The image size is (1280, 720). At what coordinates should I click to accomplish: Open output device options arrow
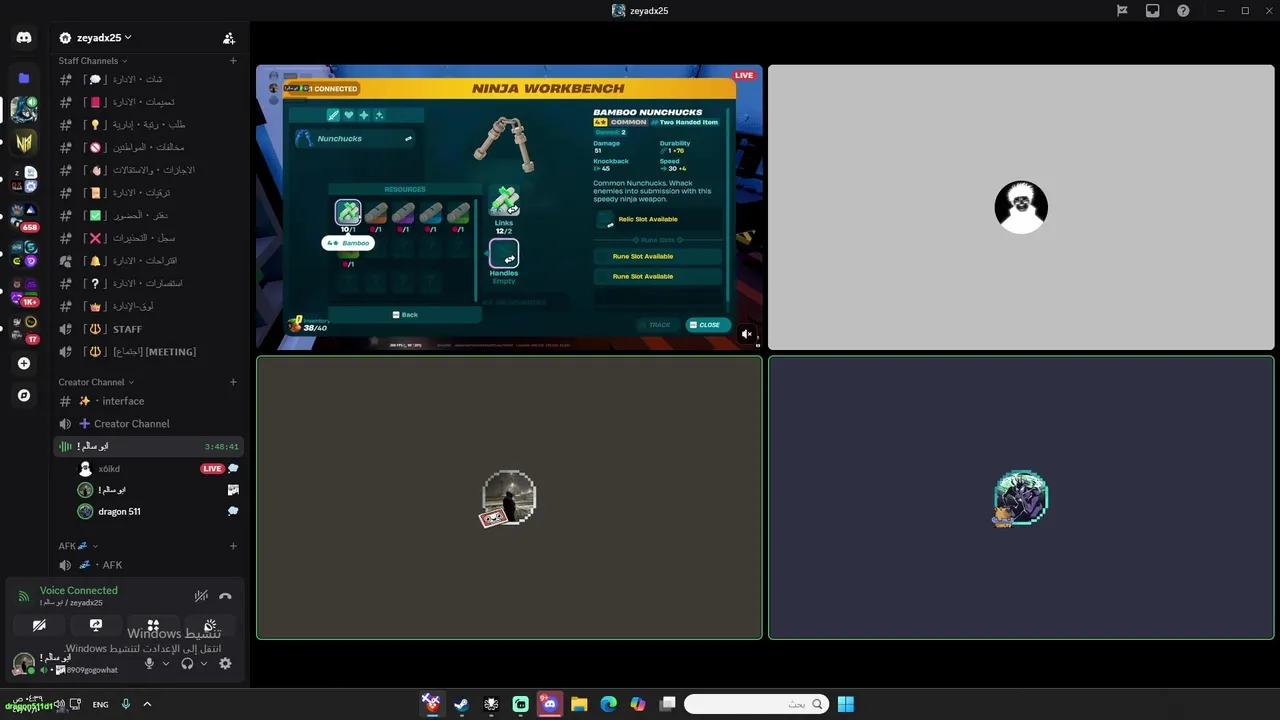(204, 663)
